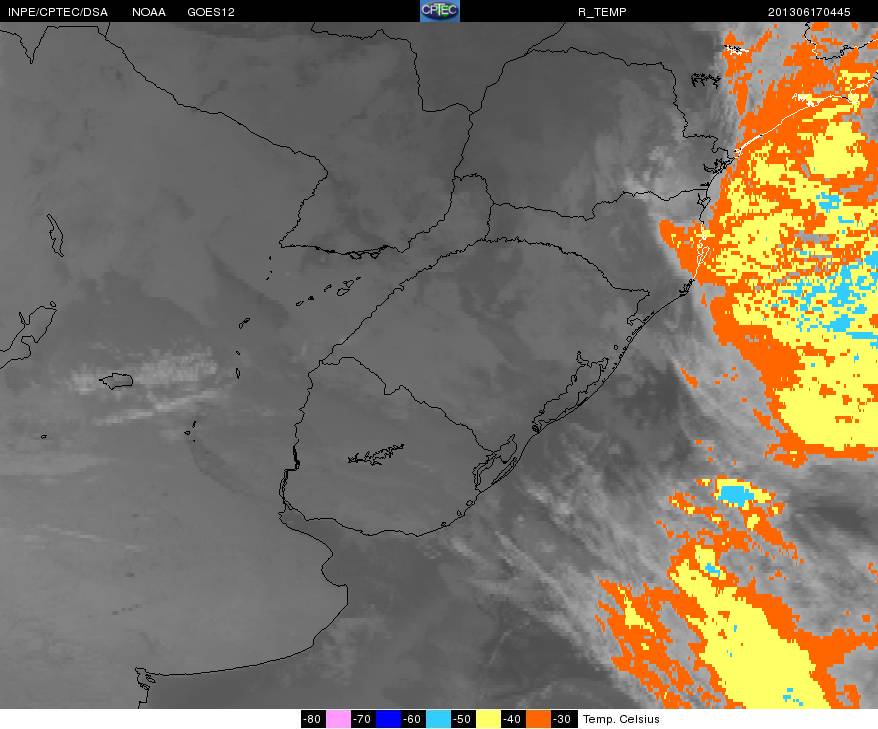
Task: Click the CPTEC logo in header
Action: click(440, 11)
